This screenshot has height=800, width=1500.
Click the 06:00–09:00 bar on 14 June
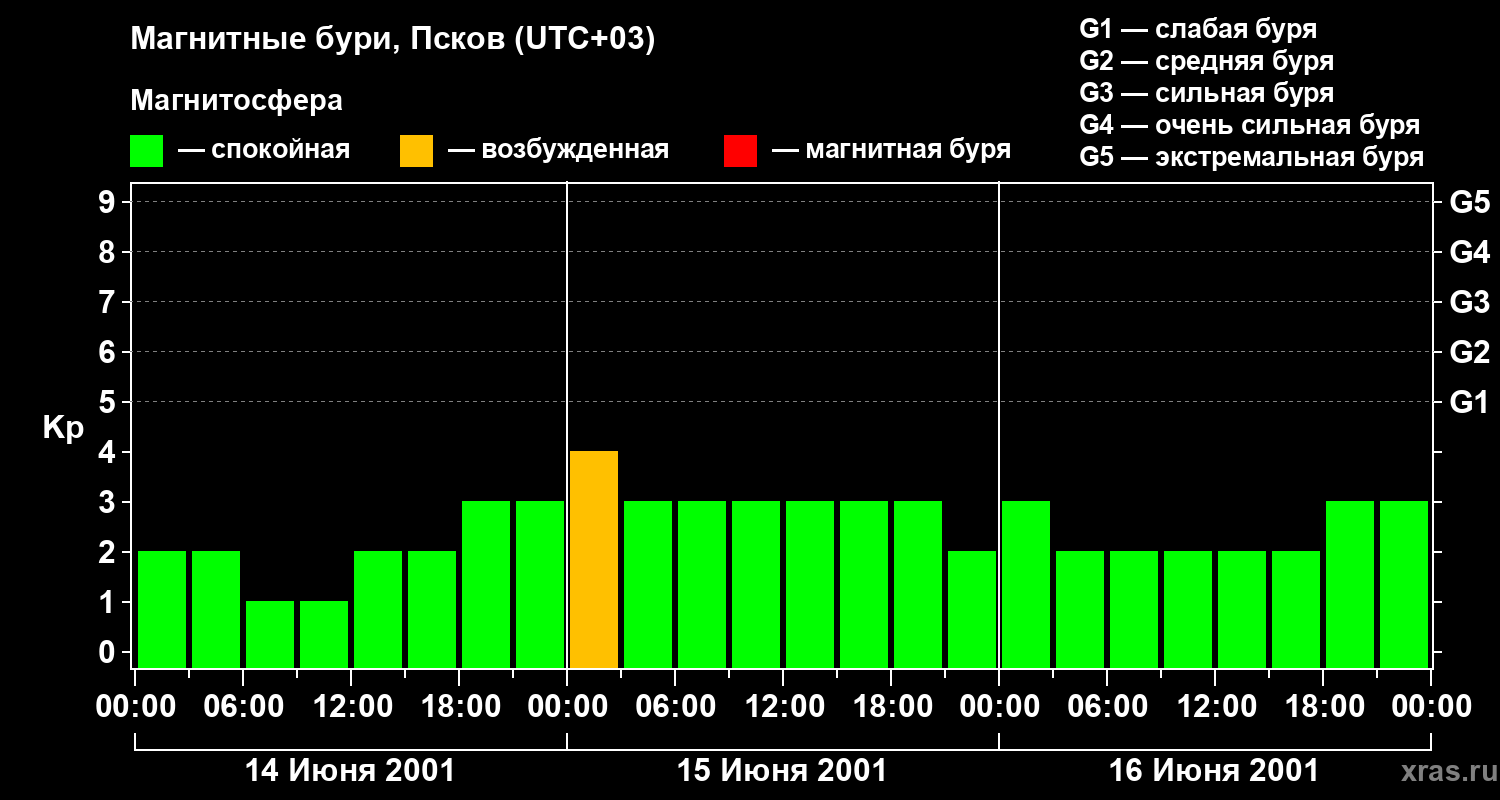[270, 634]
